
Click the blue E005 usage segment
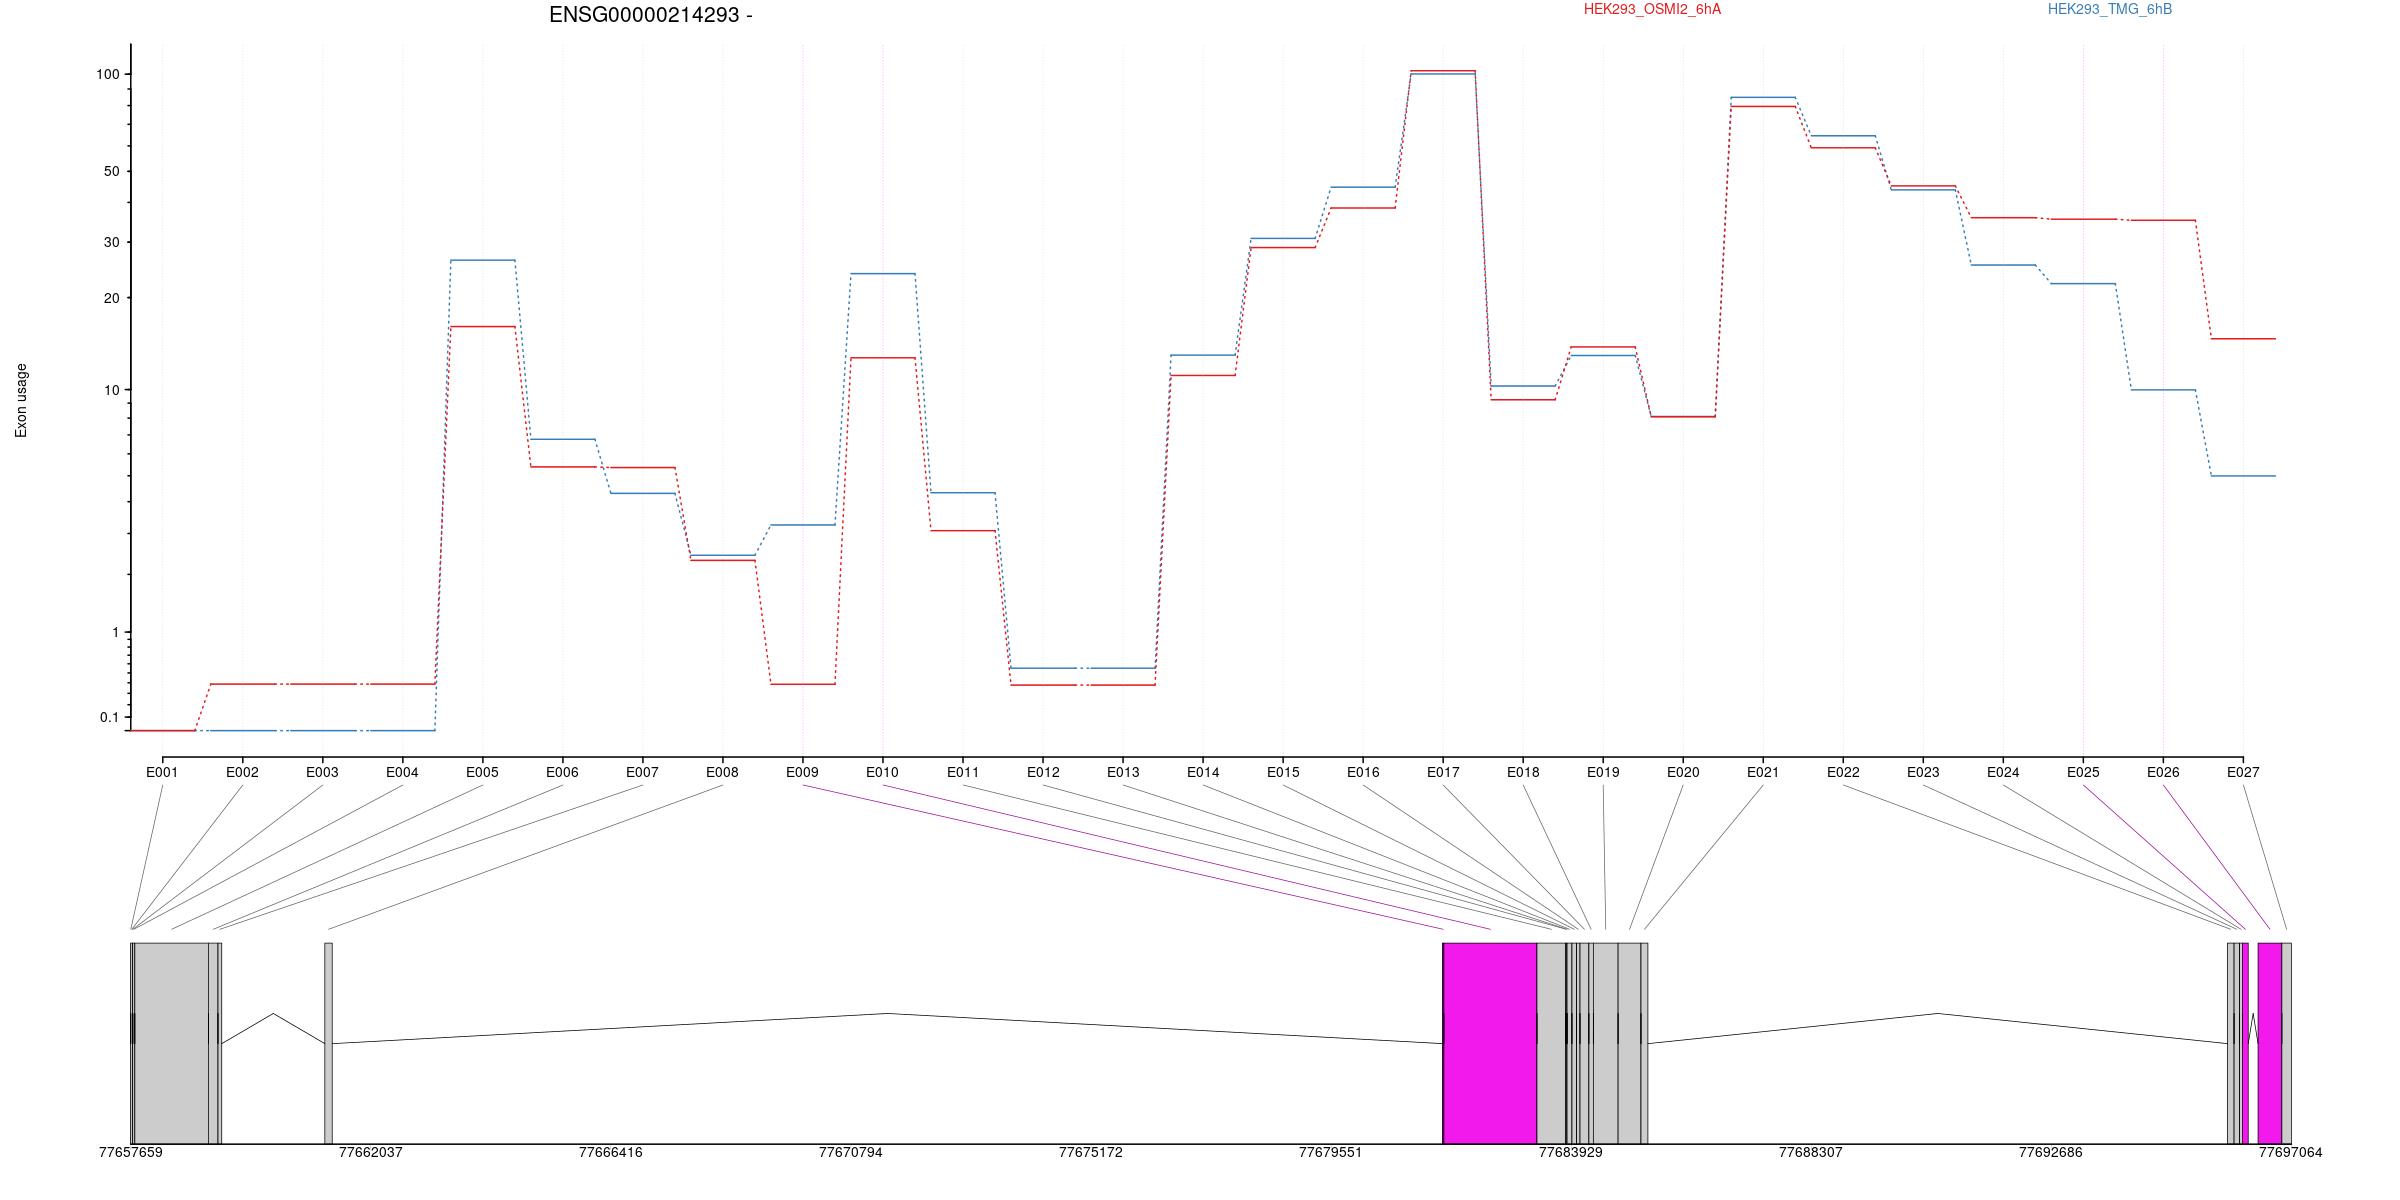(x=483, y=260)
